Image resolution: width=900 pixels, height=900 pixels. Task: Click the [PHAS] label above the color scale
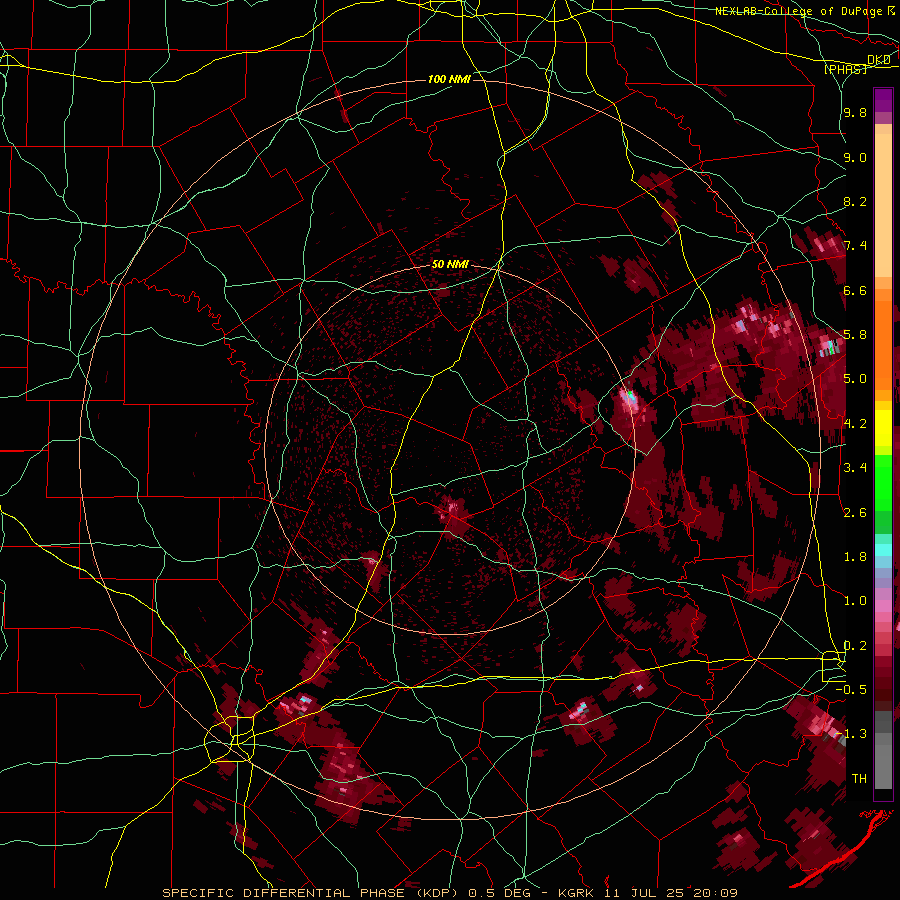845,69
